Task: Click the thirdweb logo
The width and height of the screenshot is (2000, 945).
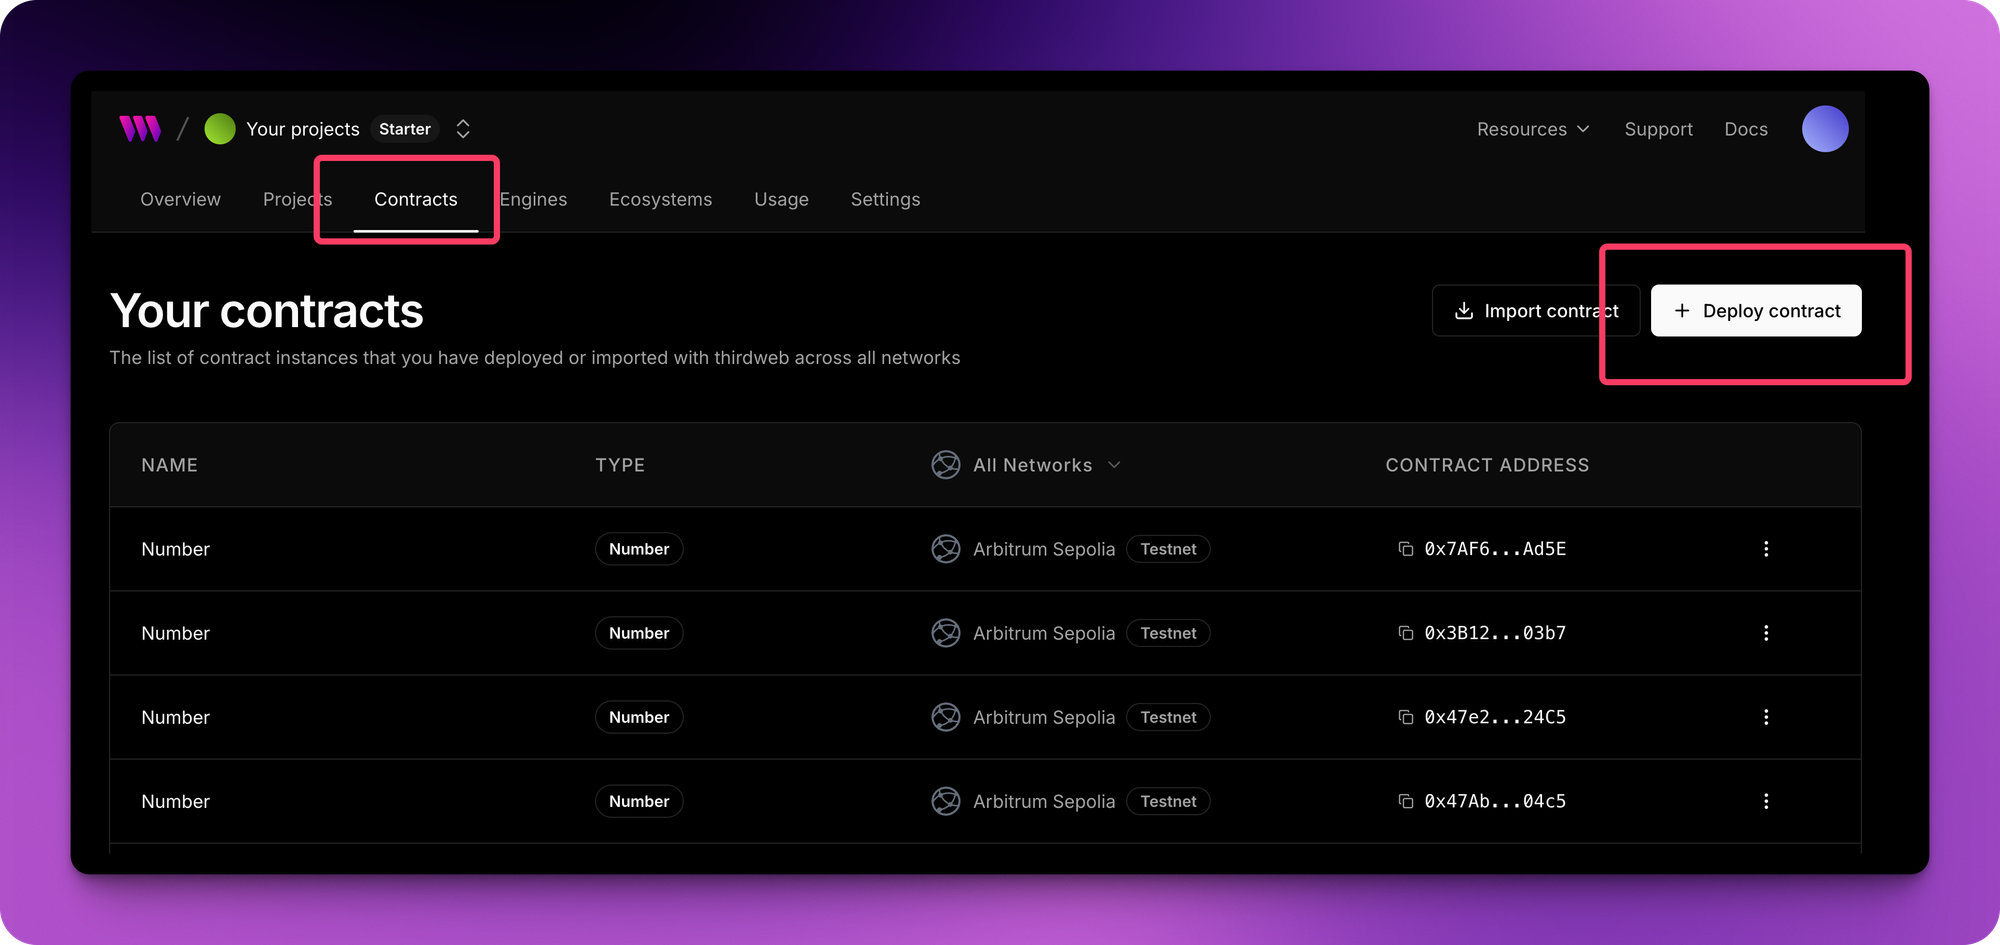Action: pos(140,128)
